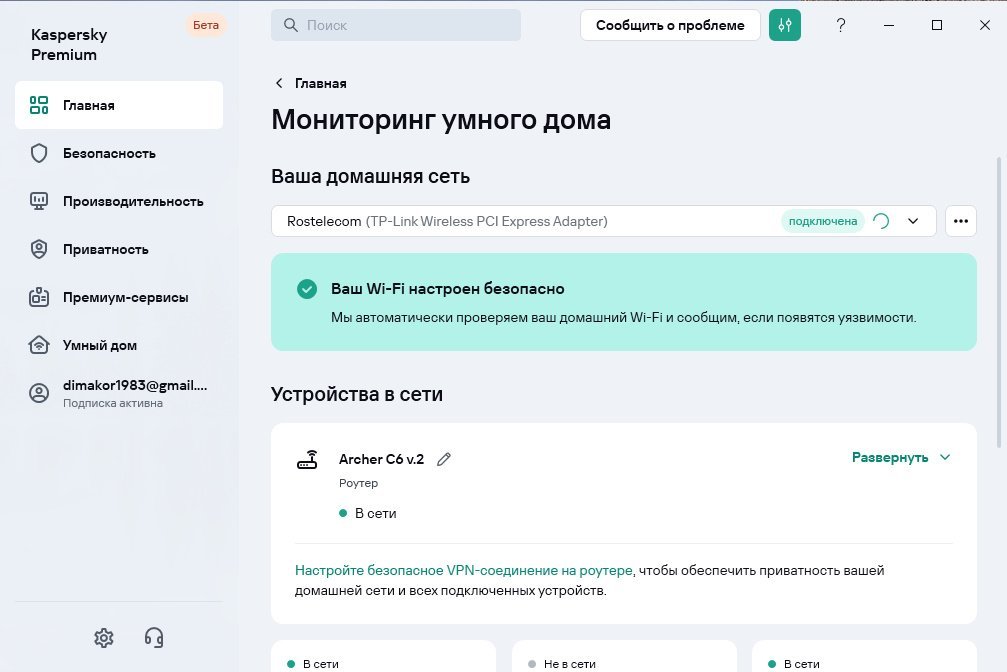
Task: Edit Archer C6 v.2 name with pencil icon
Action: coord(444,459)
